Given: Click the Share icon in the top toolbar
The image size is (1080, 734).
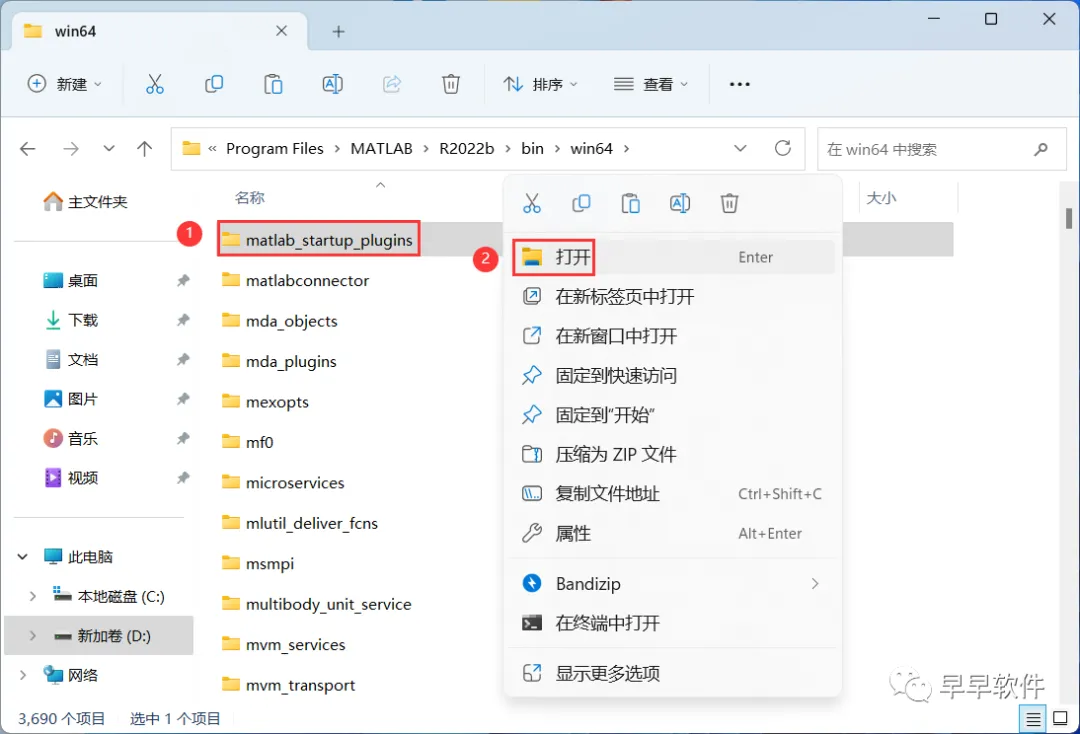Looking at the screenshot, I should click(x=392, y=84).
